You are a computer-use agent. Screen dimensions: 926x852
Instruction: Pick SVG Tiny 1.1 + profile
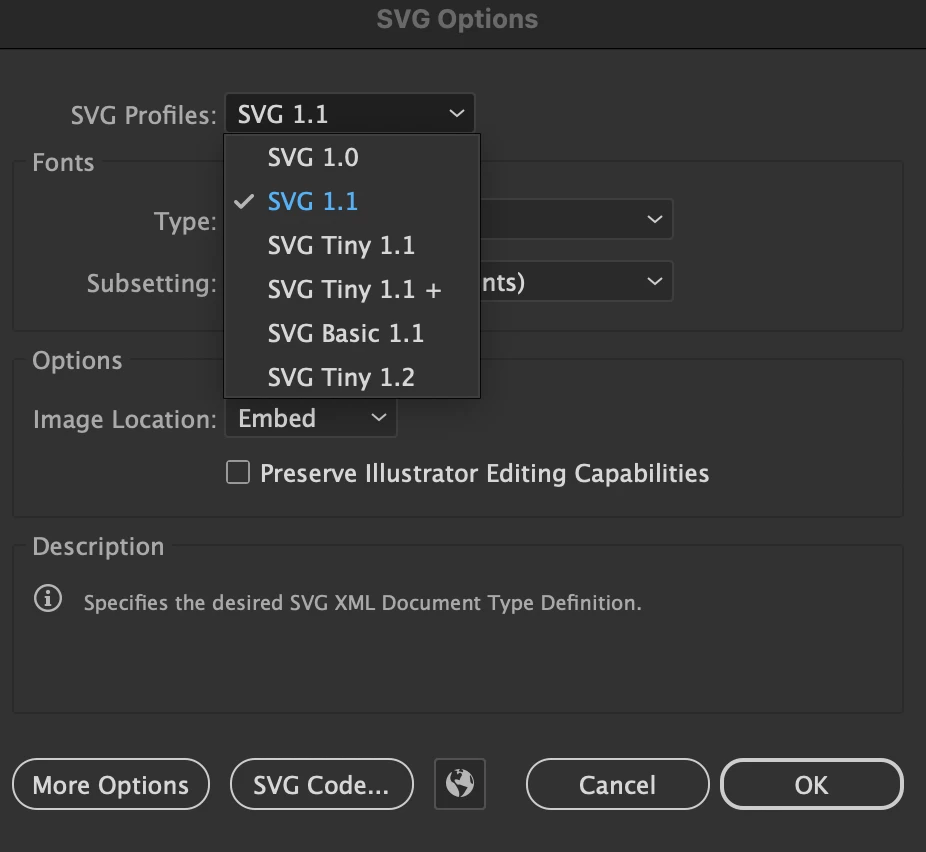pyautogui.click(x=354, y=290)
